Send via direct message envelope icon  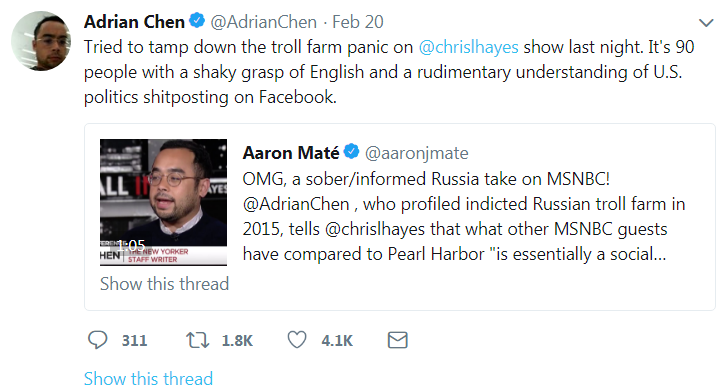click(x=397, y=340)
